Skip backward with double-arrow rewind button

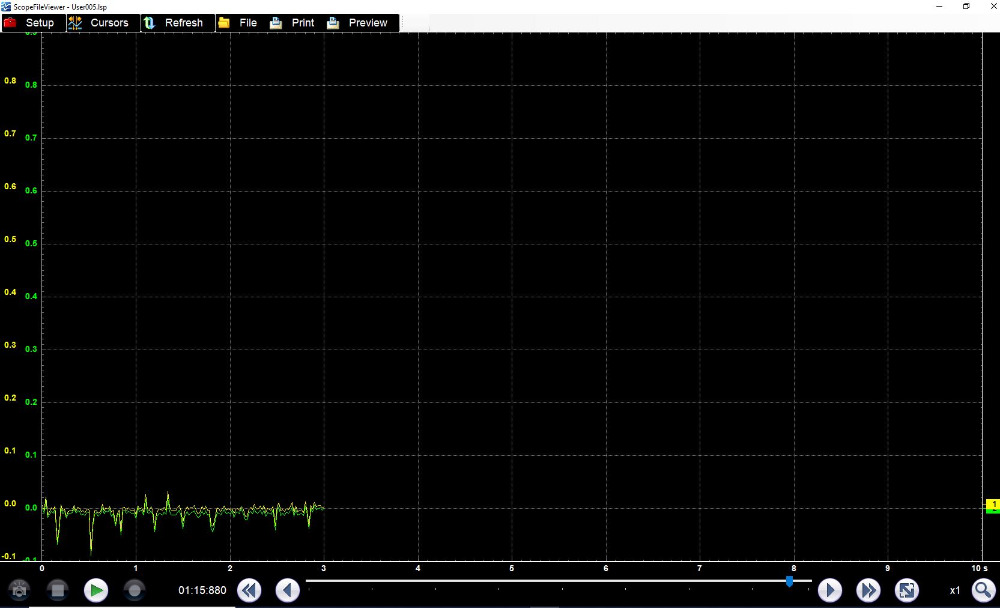coord(248,590)
